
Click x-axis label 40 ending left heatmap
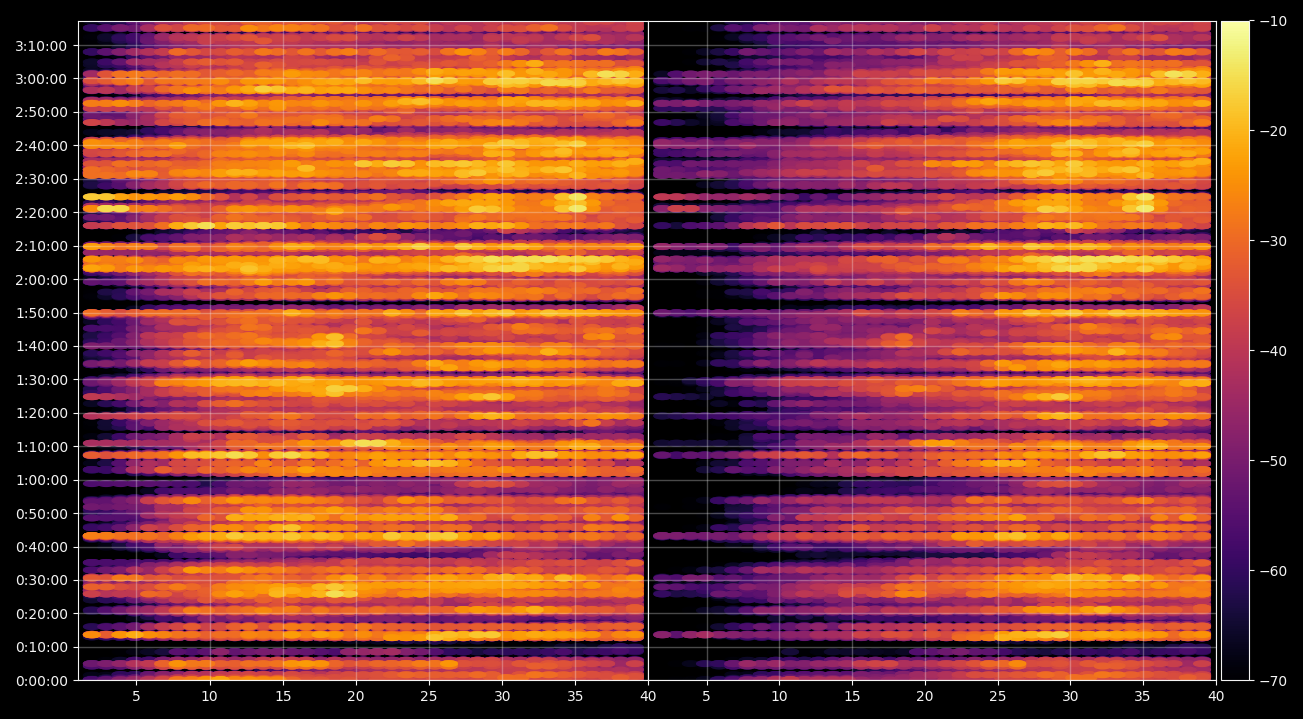pyautogui.click(x=648, y=696)
